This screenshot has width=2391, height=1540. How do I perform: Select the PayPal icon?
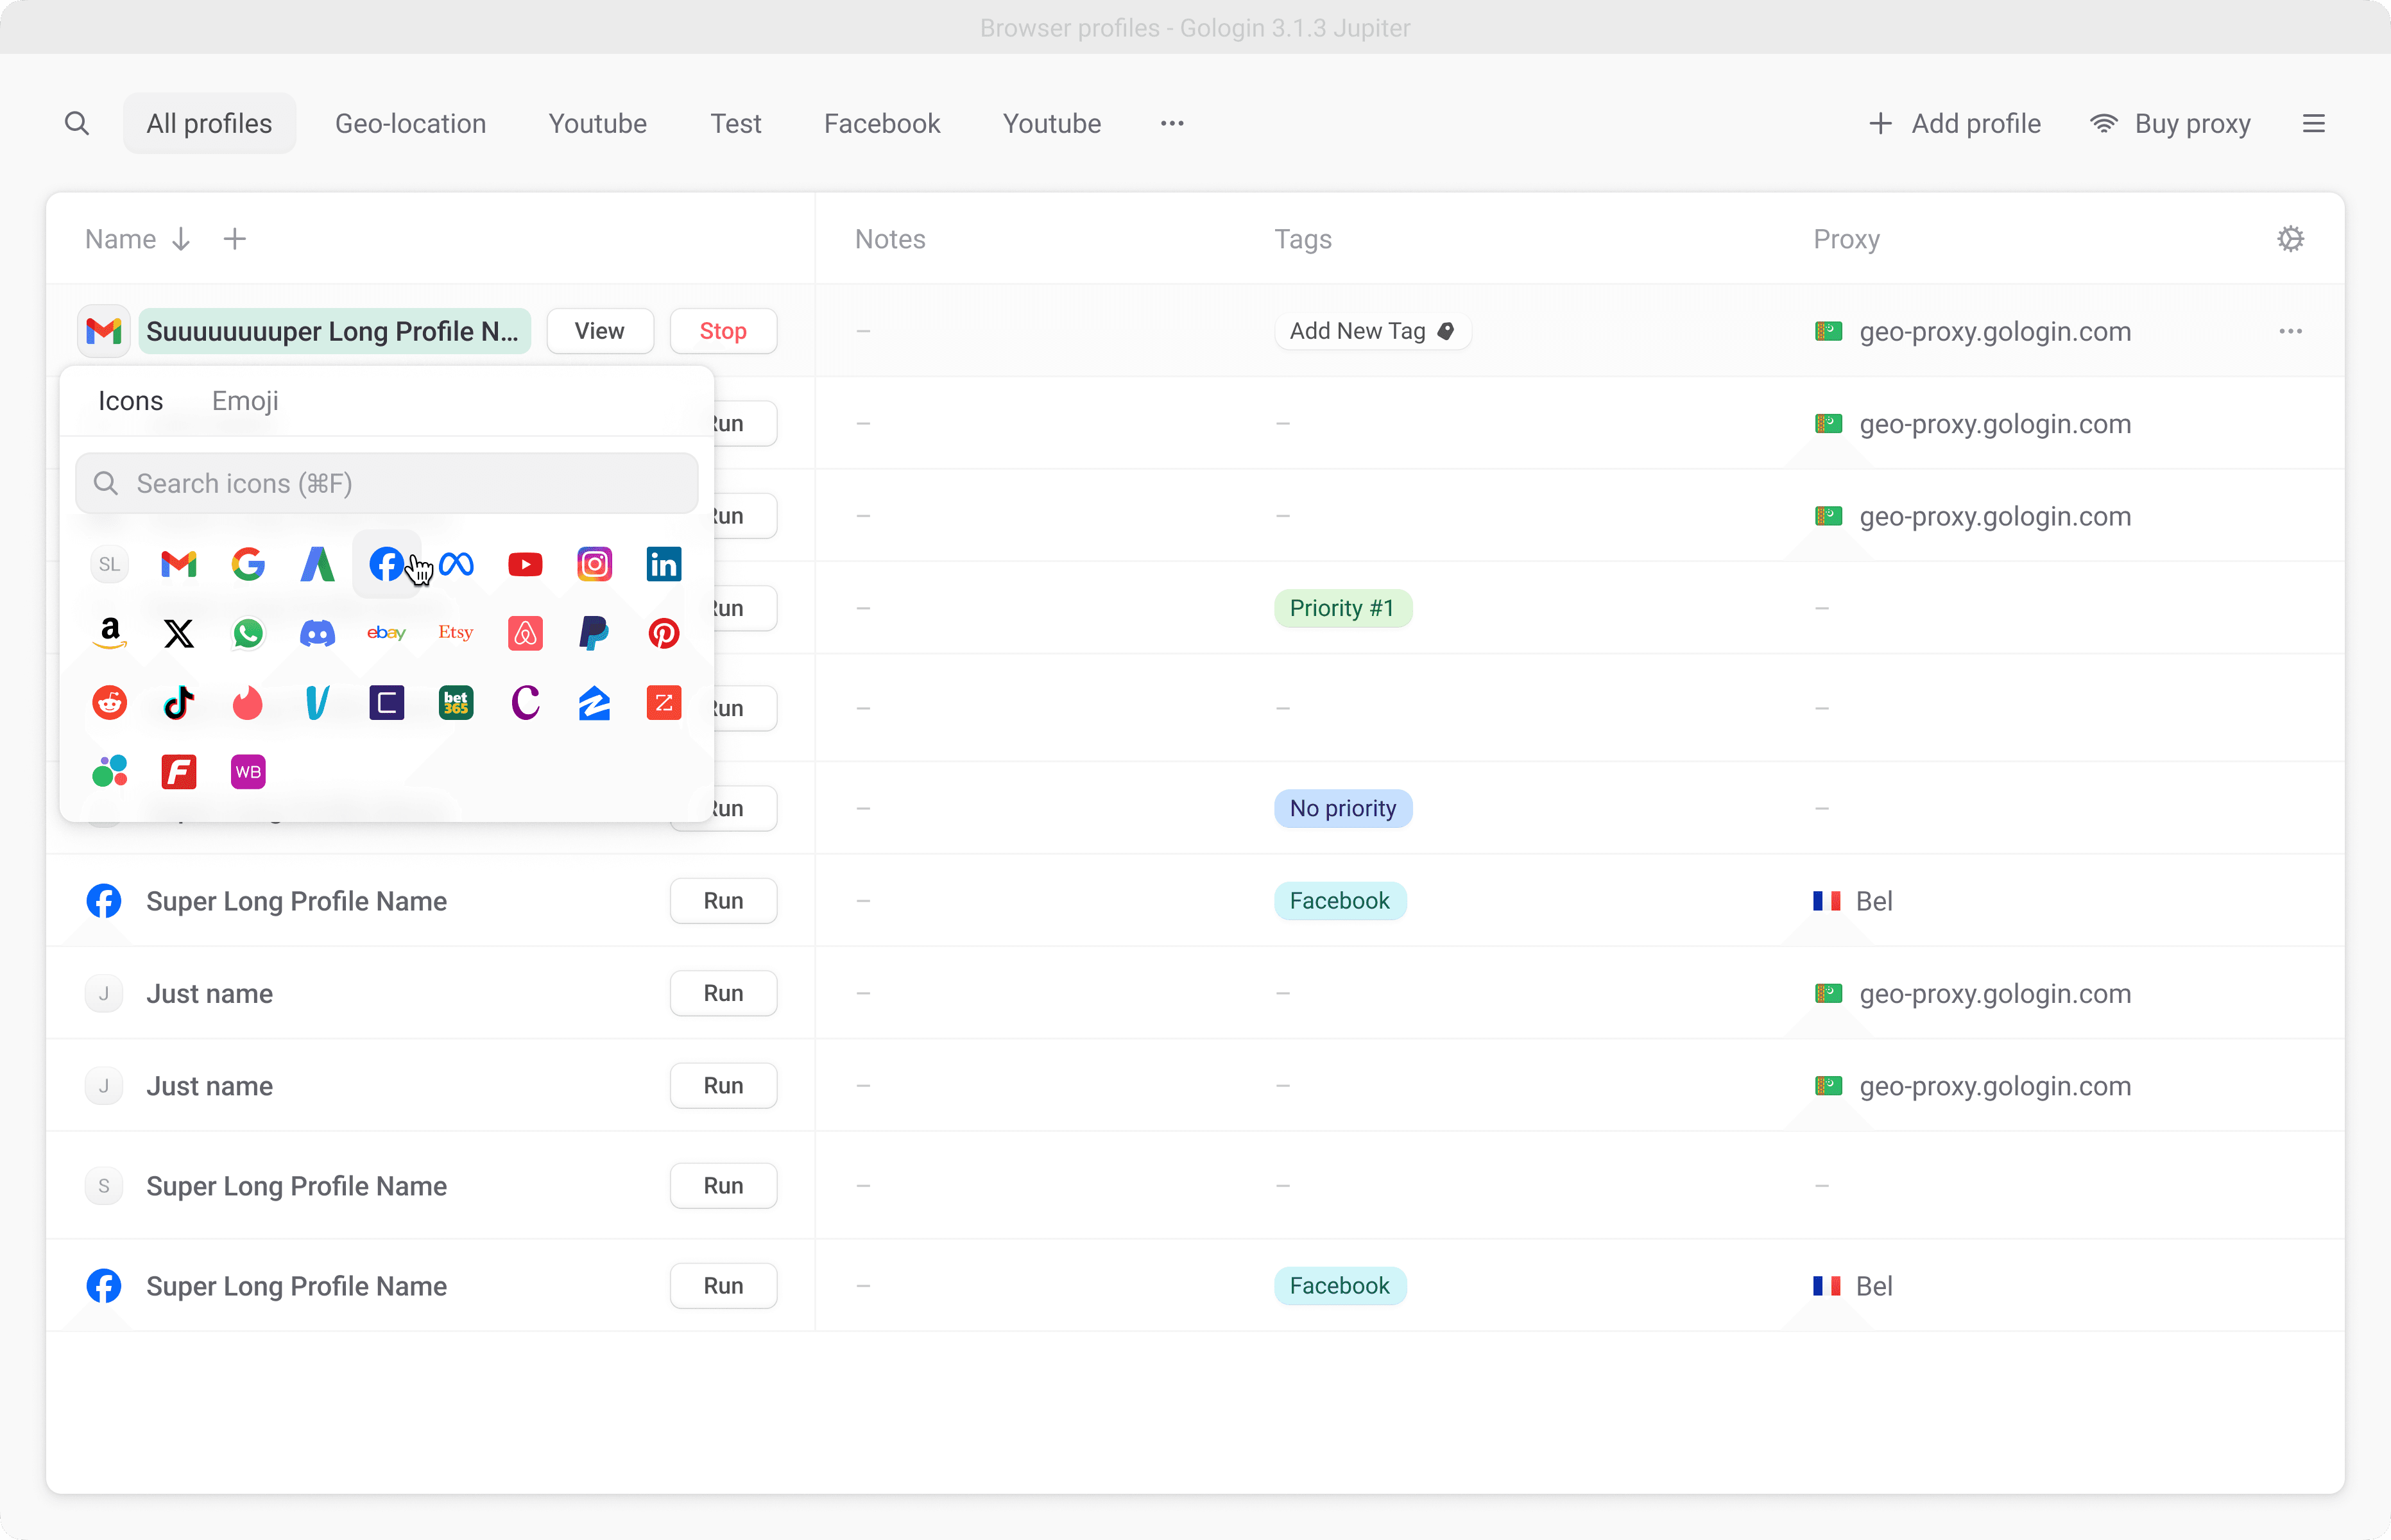coord(594,633)
